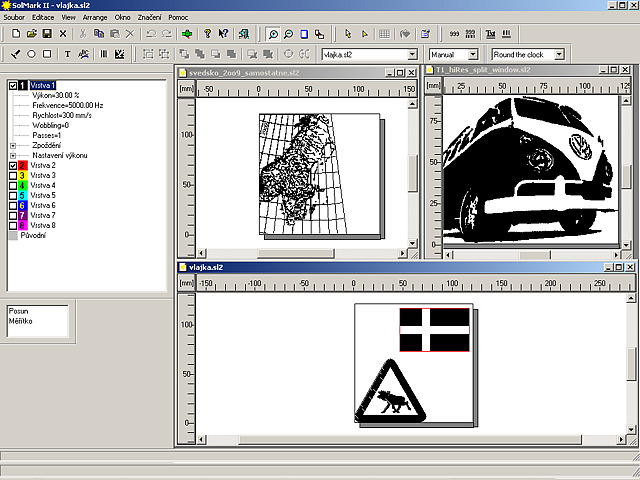Enable the Vrstva 3 layer checkbox
The image size is (640, 480).
pyautogui.click(x=13, y=176)
